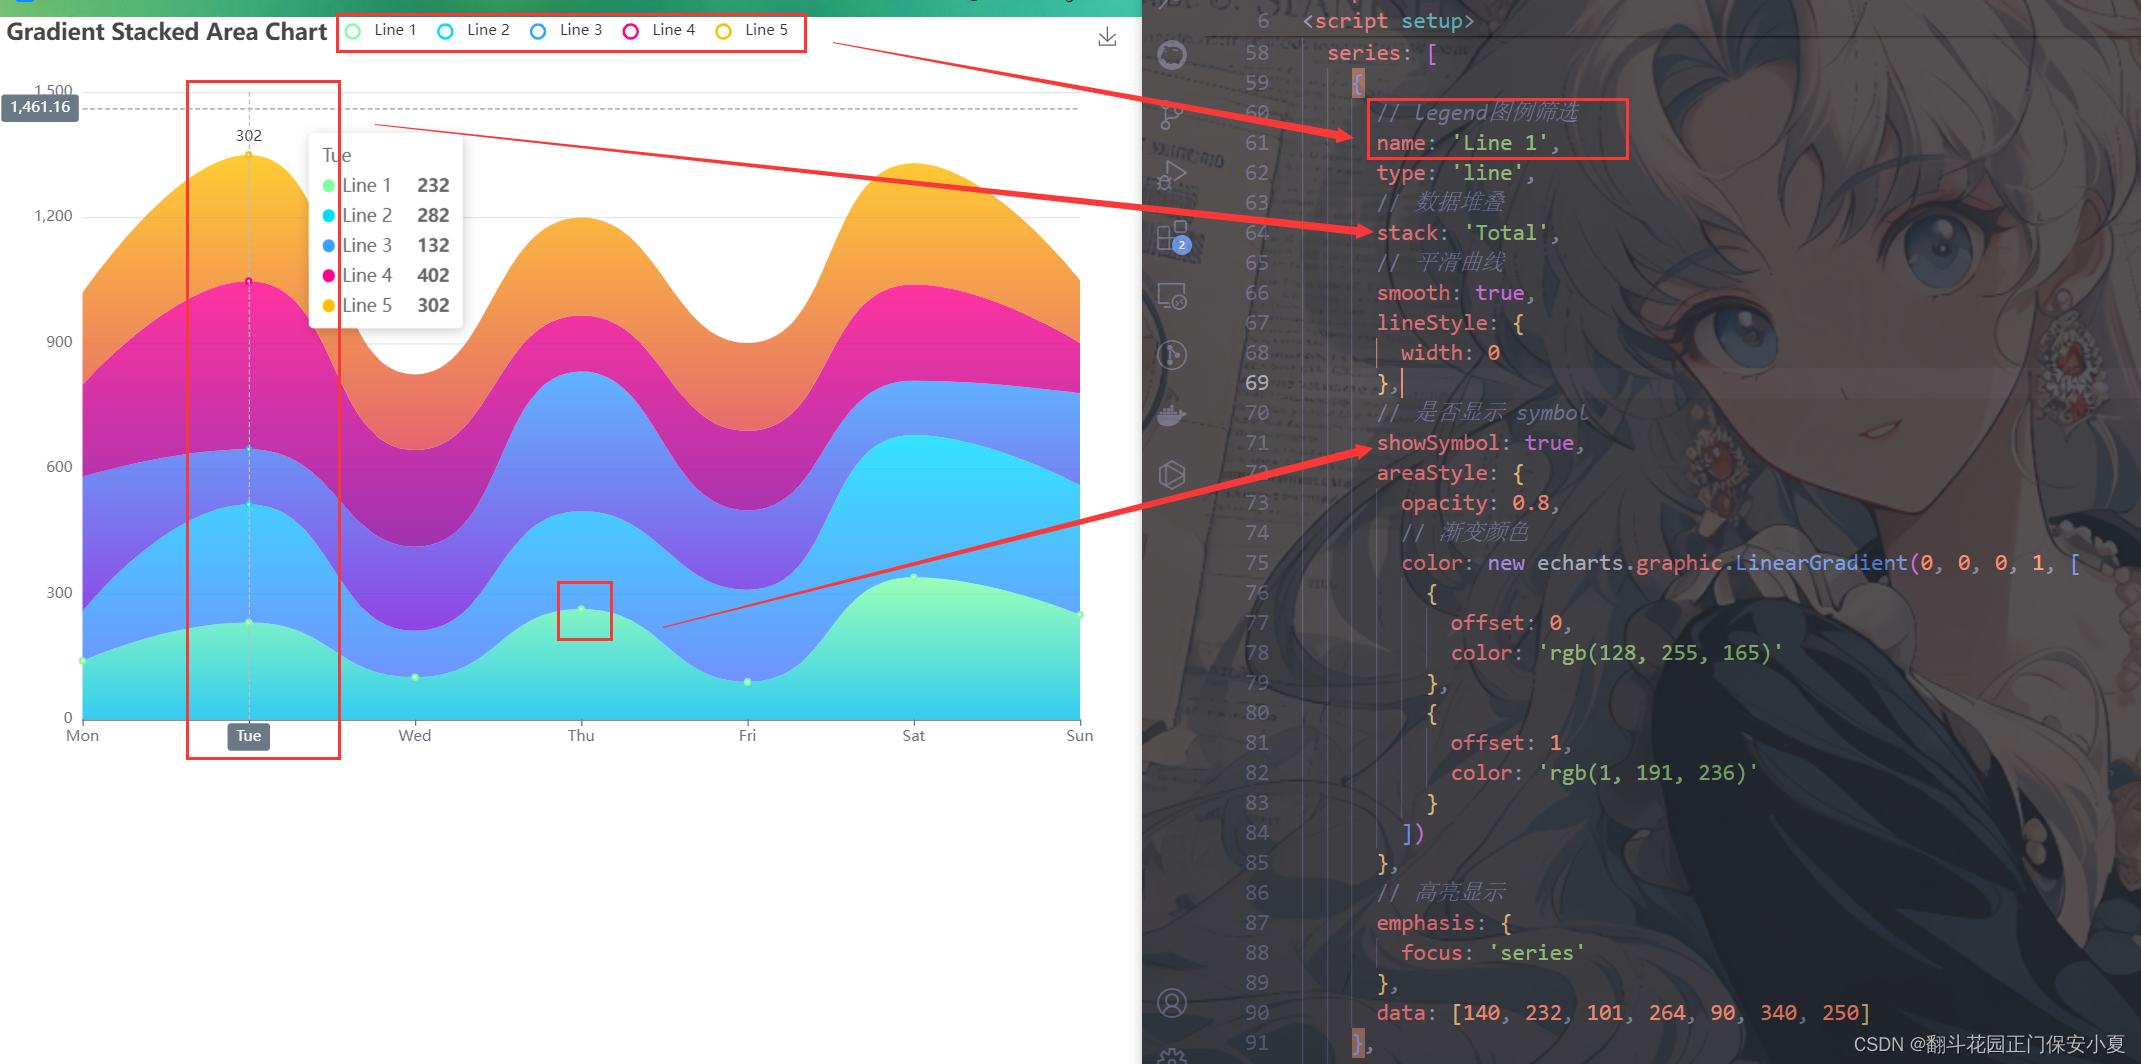2141x1064 pixels.
Task: Click the '300' y-axis label
Action: [x=59, y=593]
